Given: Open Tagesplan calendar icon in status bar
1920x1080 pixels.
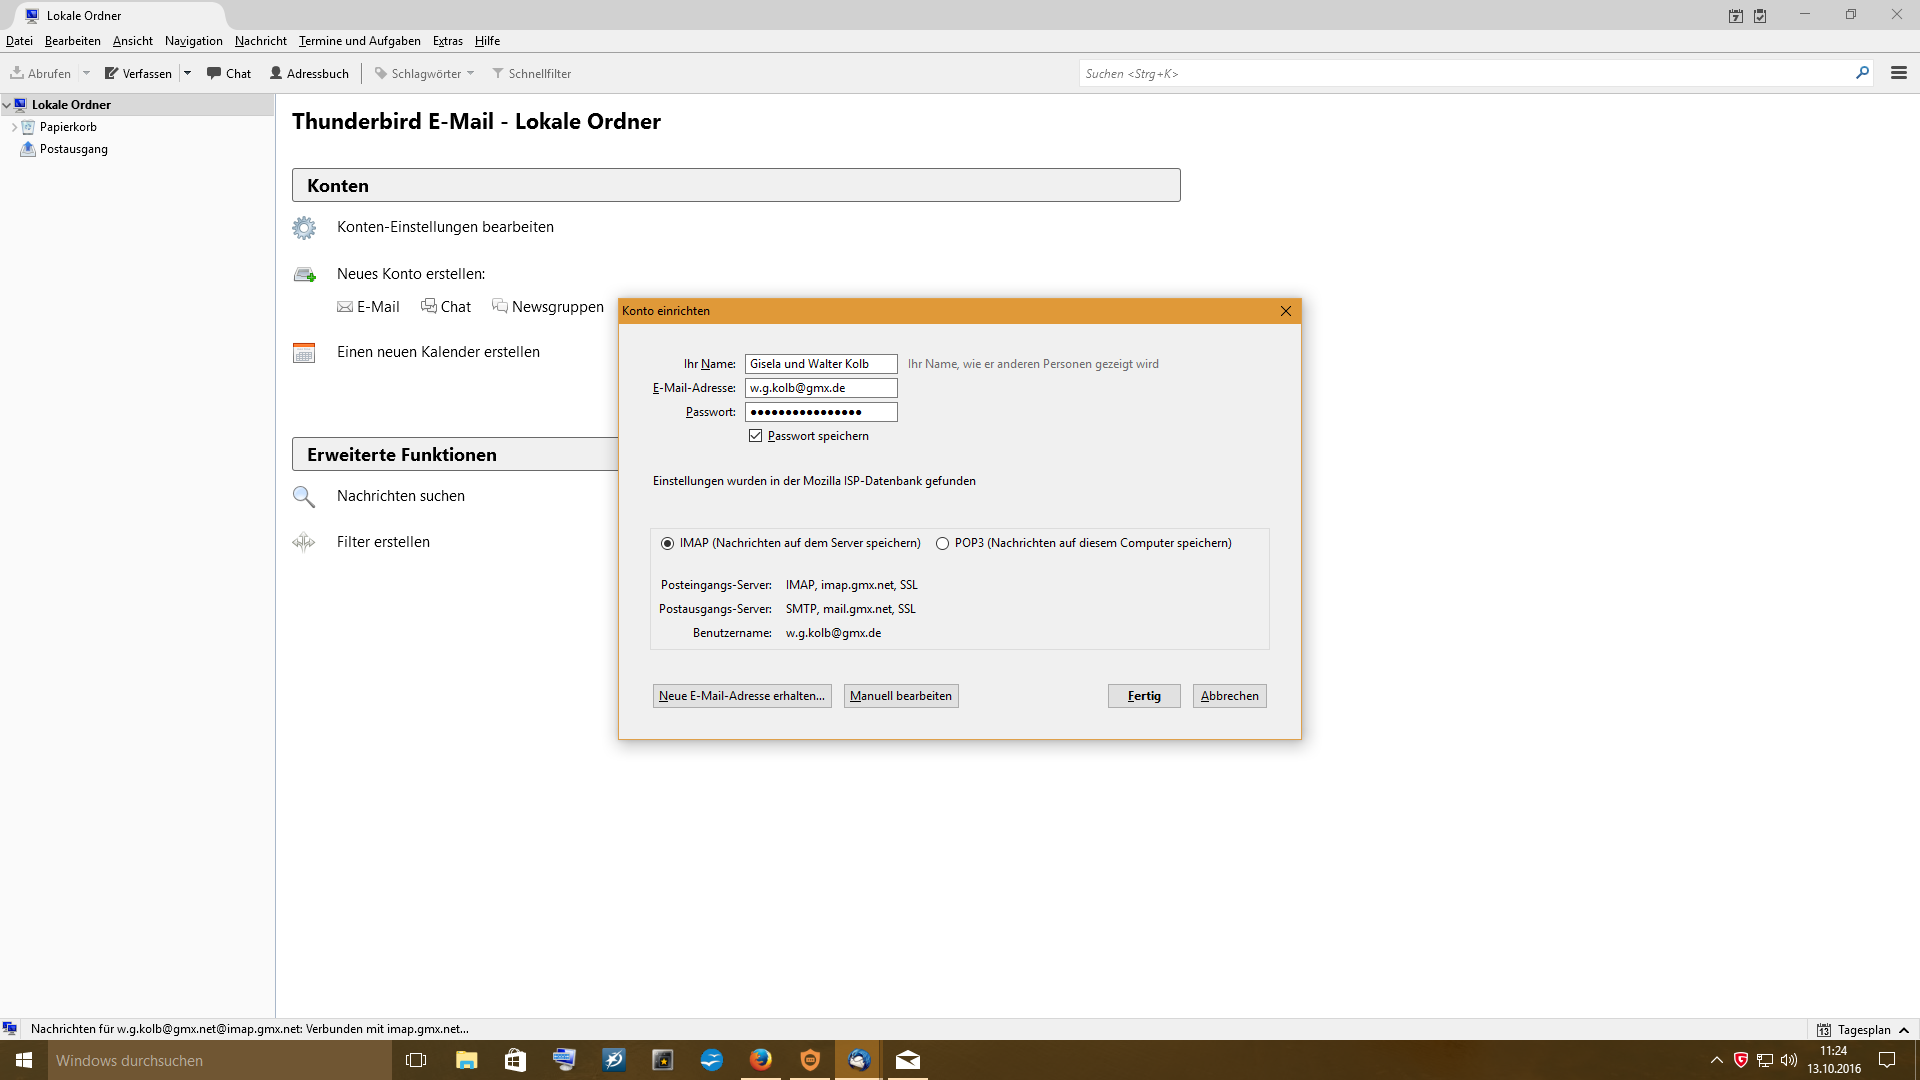Looking at the screenshot, I should [1824, 1030].
